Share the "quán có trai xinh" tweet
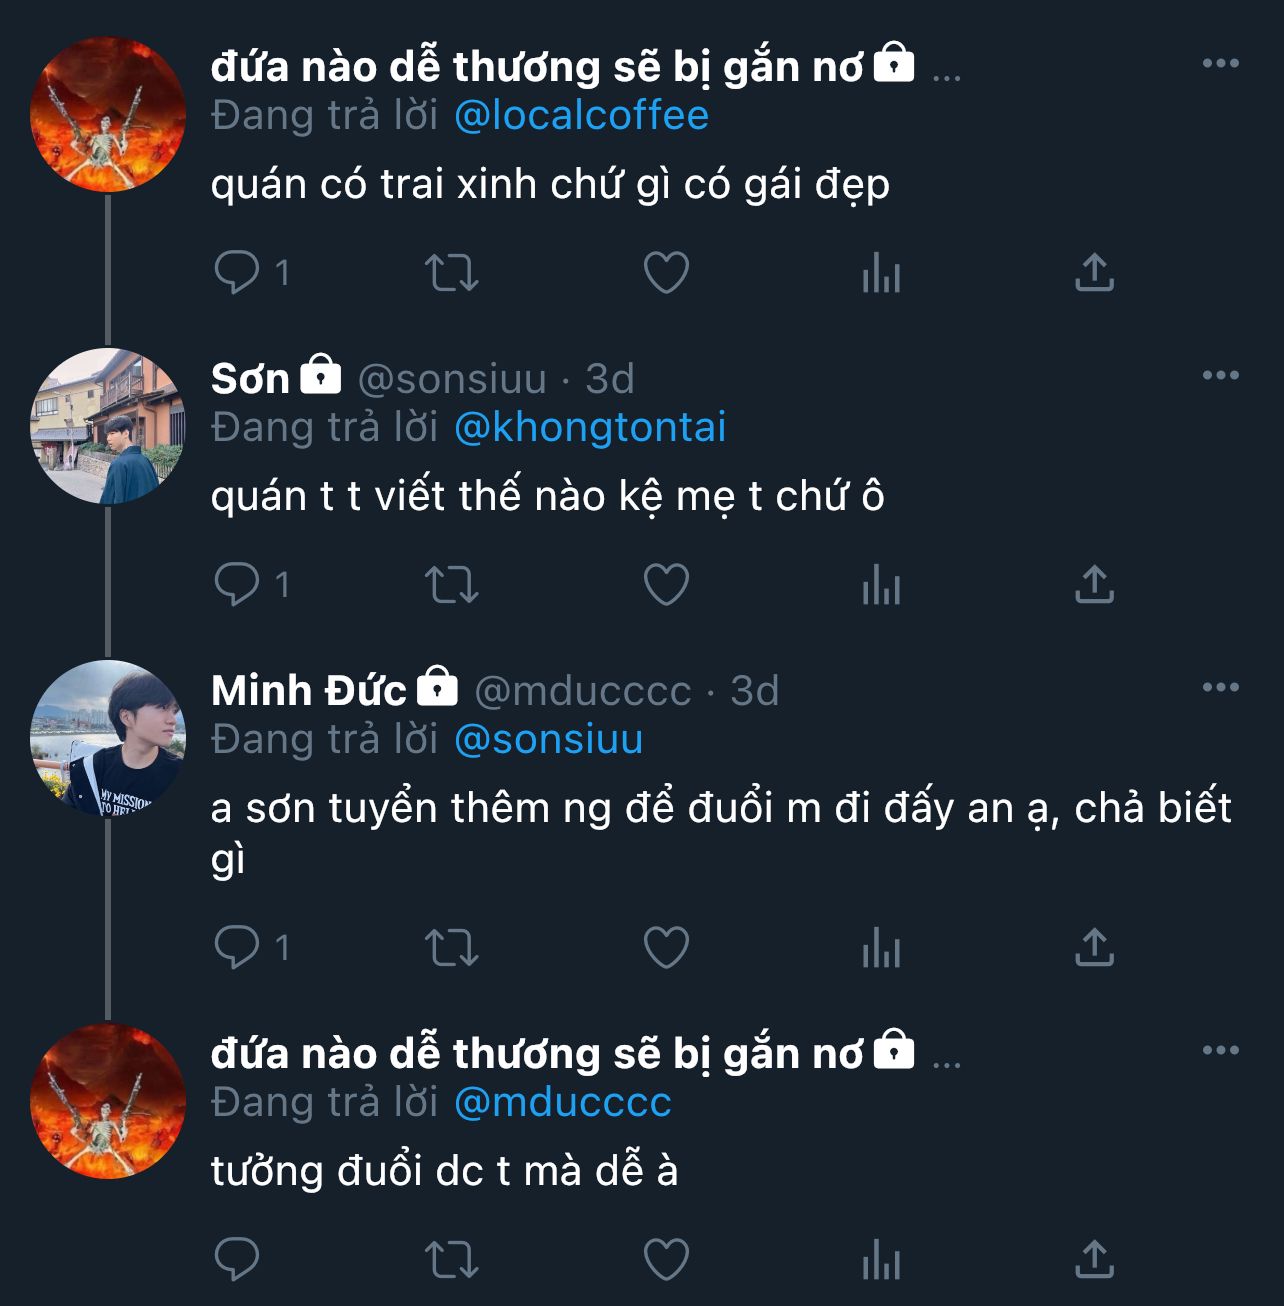This screenshot has height=1306, width=1284. (x=1094, y=272)
